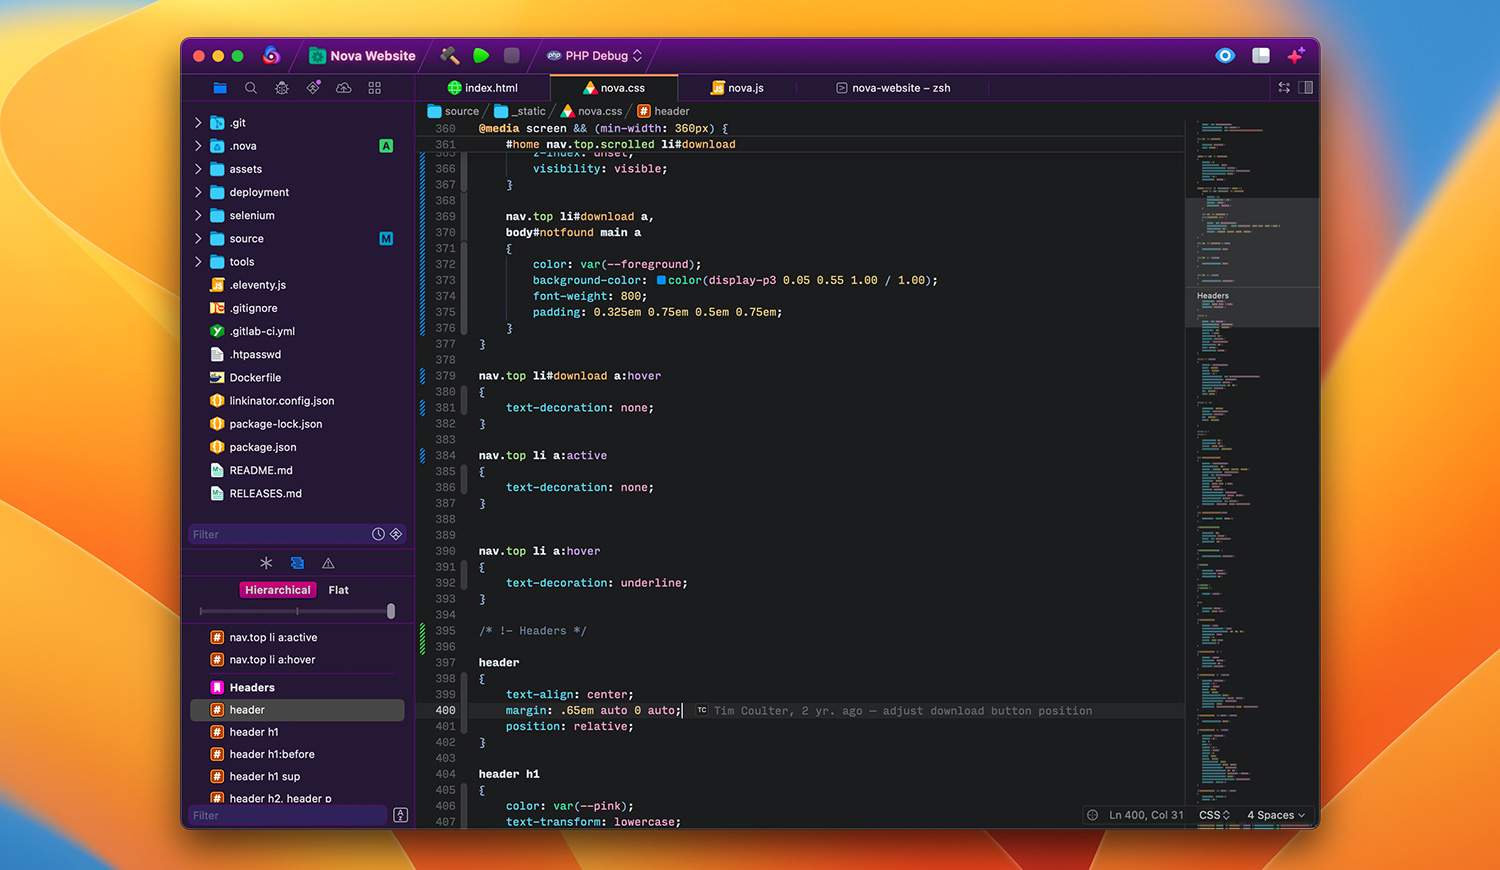
Task: Open the layout panels icon
Action: 1261,56
